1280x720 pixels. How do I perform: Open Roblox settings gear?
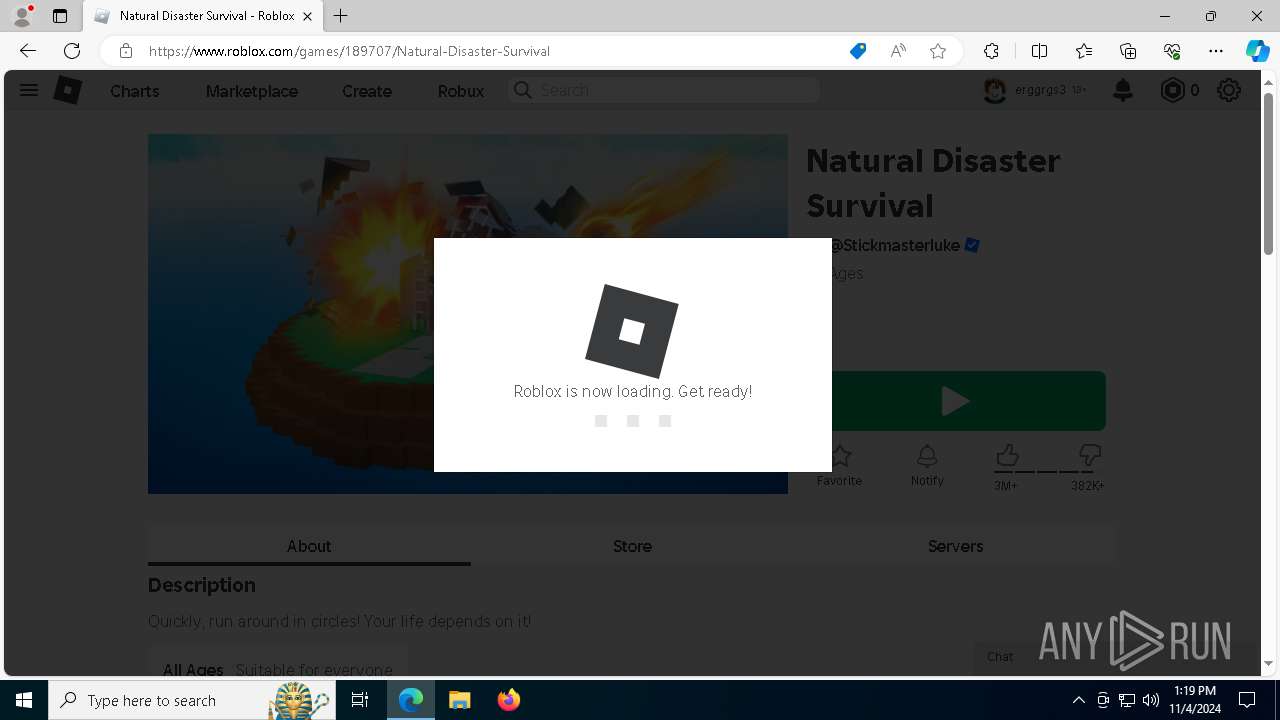(x=1229, y=90)
